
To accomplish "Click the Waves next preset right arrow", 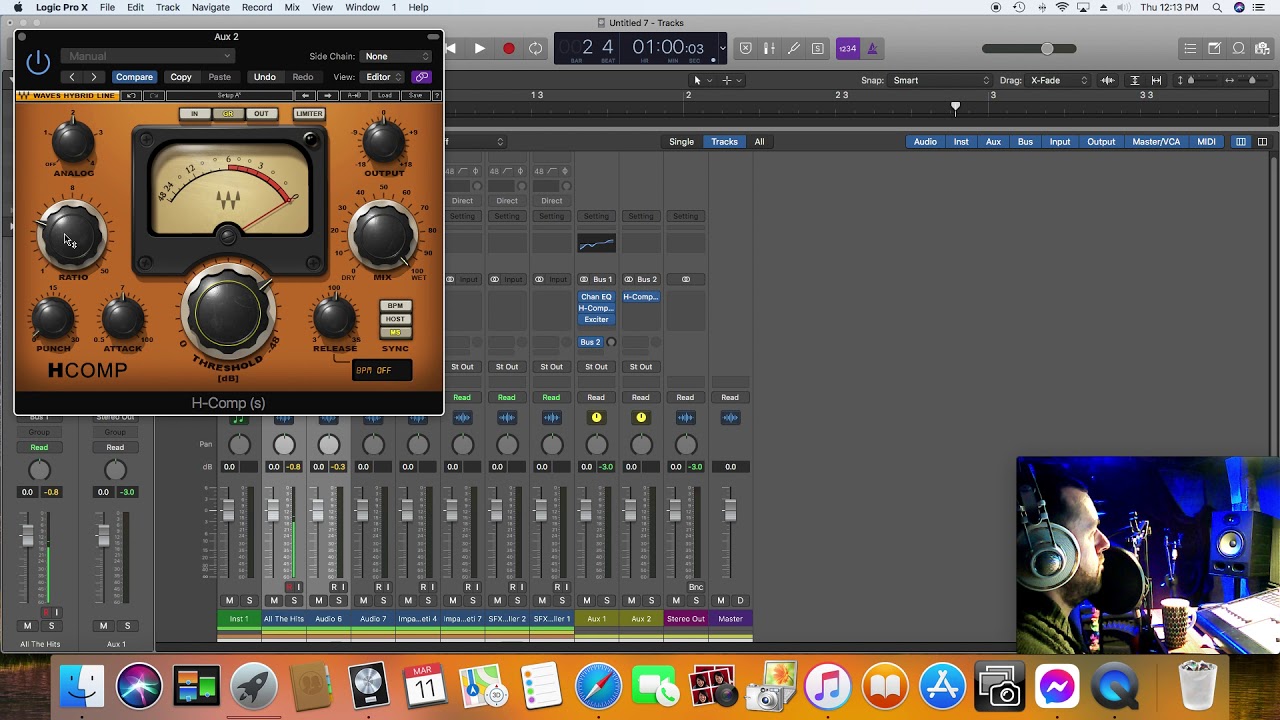I will 328,95.
